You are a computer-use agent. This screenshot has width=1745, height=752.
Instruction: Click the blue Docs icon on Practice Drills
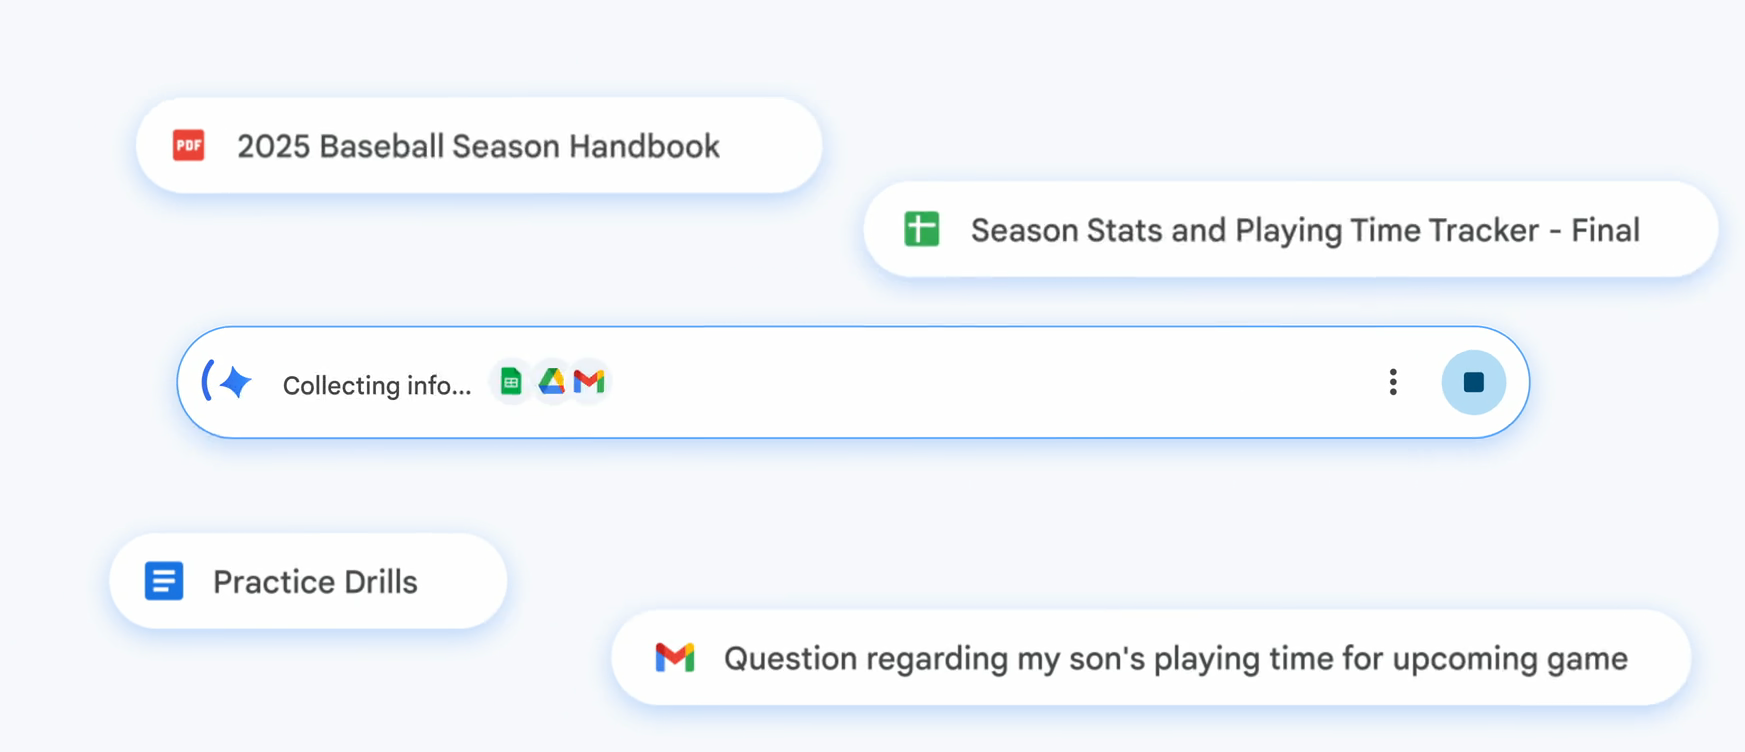[164, 580]
